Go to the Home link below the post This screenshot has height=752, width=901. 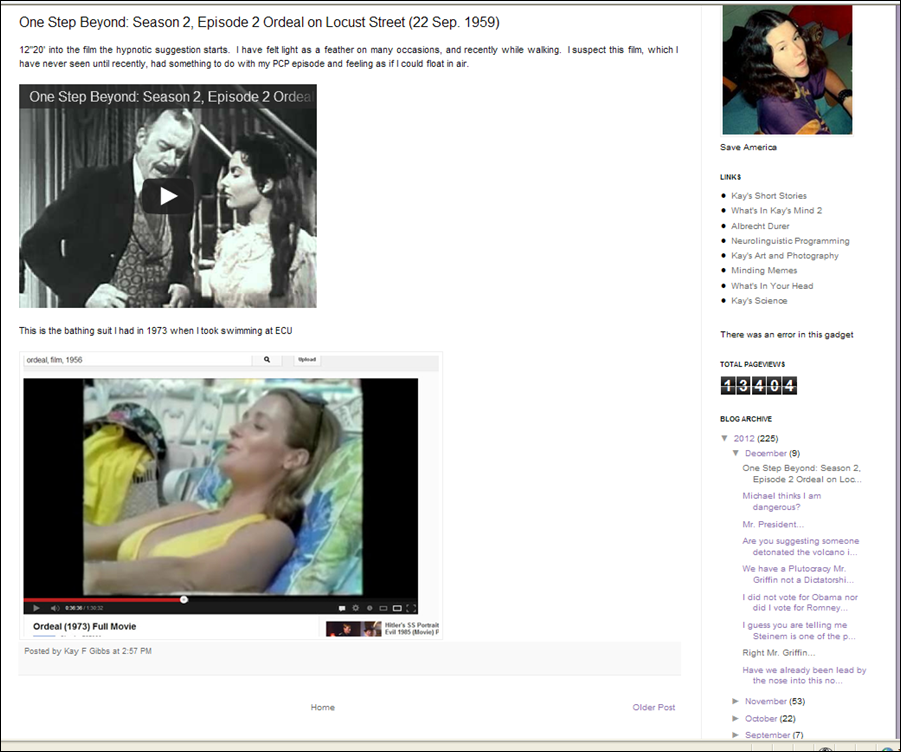322,708
